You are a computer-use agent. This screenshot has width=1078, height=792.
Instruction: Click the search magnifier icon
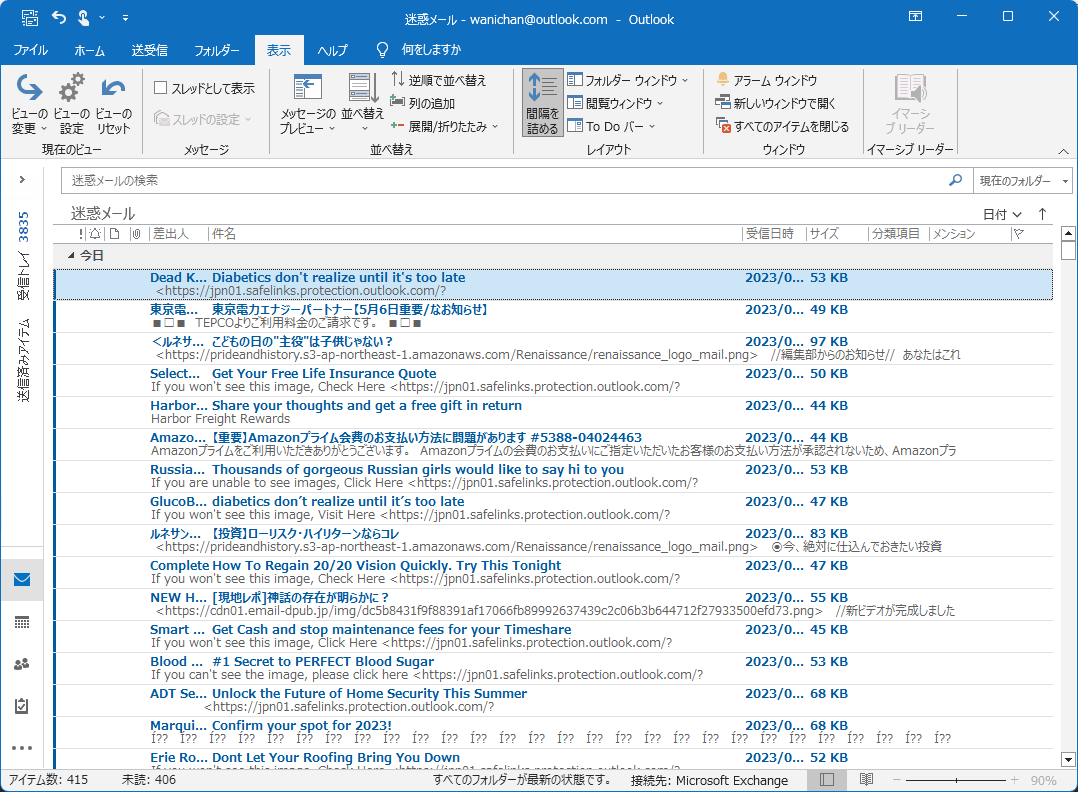coord(956,180)
